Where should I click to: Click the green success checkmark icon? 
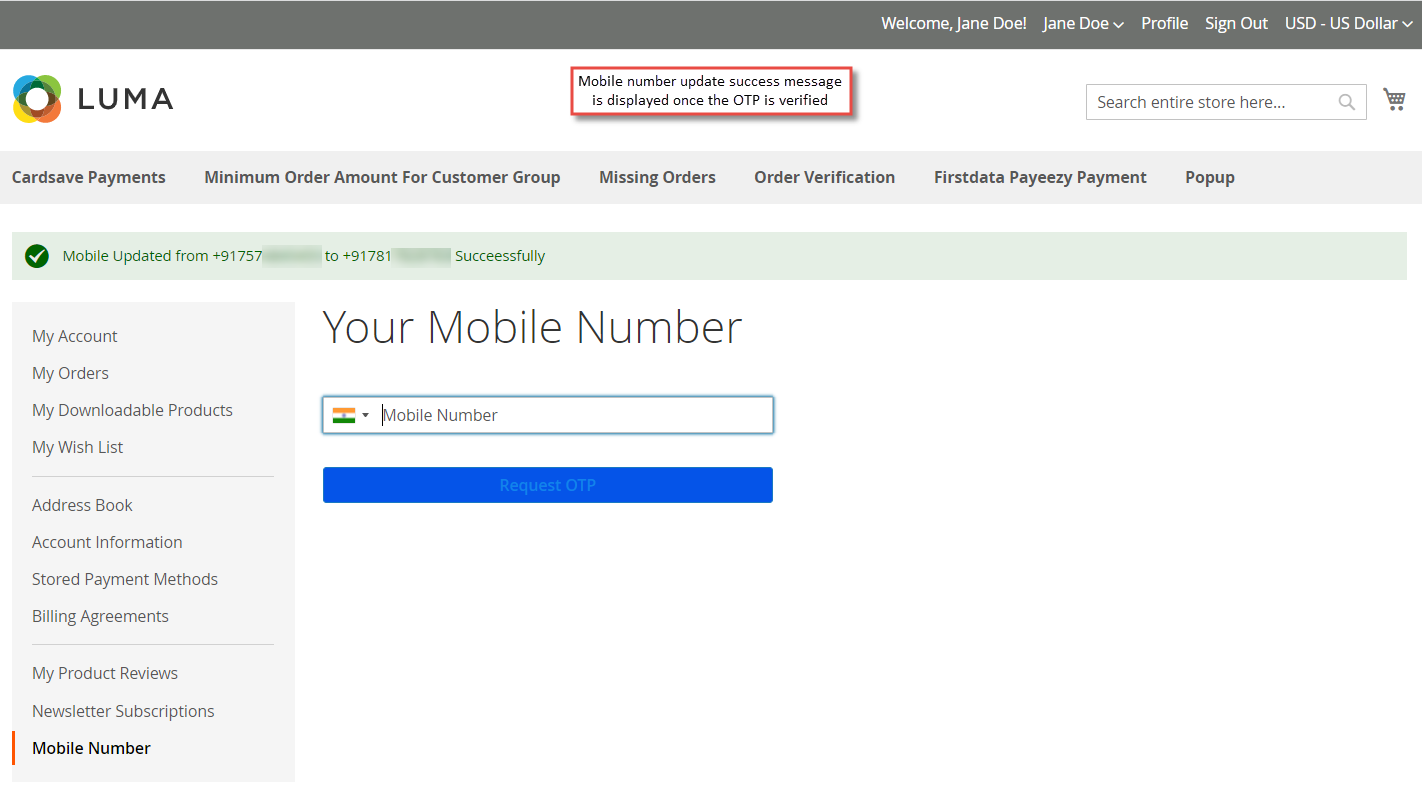point(36,255)
